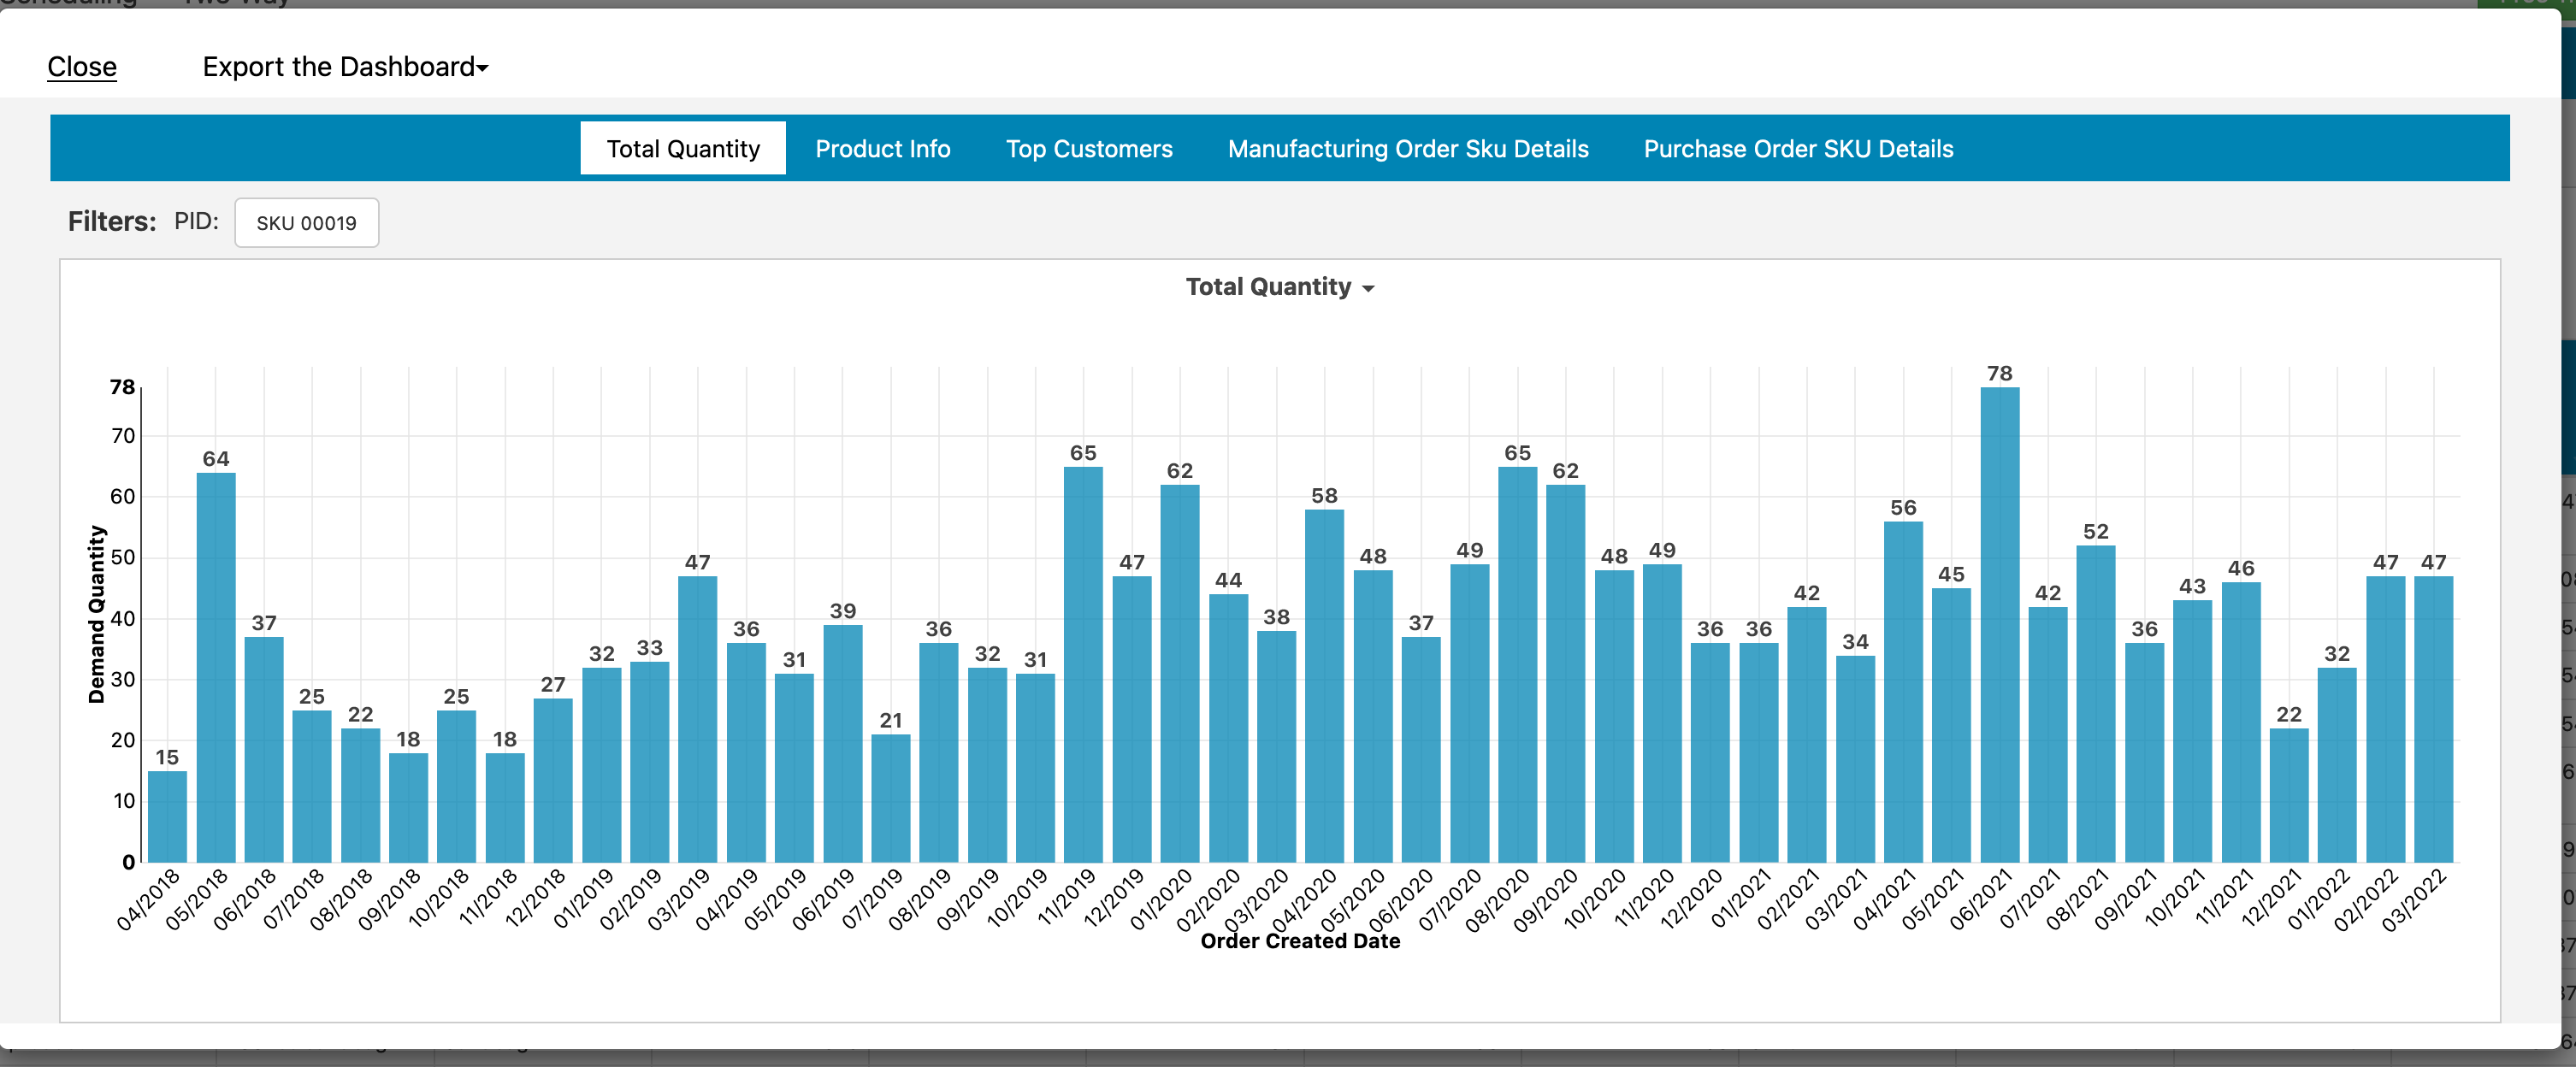Click the 78 y-axis maximum label

122,387
